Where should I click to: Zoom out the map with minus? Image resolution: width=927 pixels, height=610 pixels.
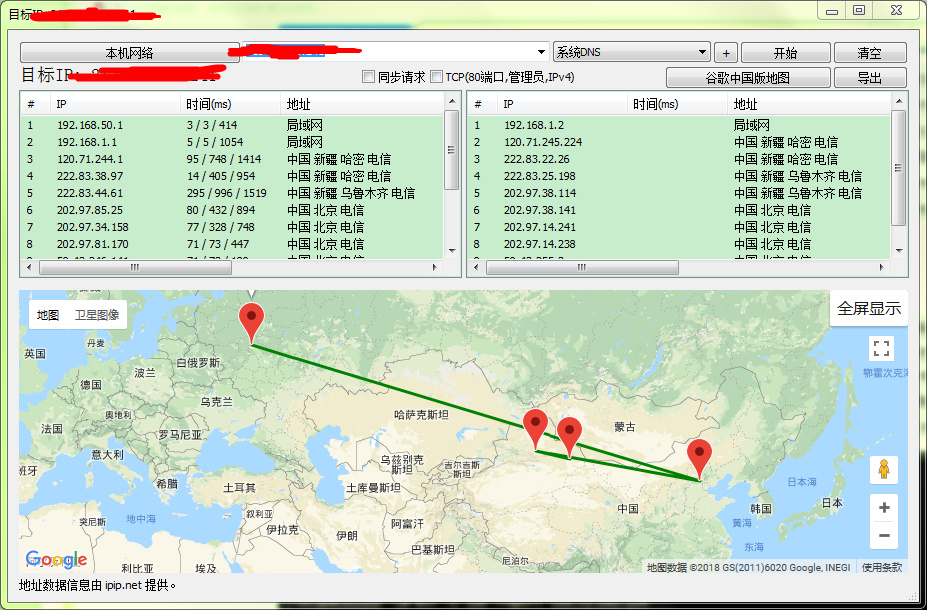(x=884, y=536)
